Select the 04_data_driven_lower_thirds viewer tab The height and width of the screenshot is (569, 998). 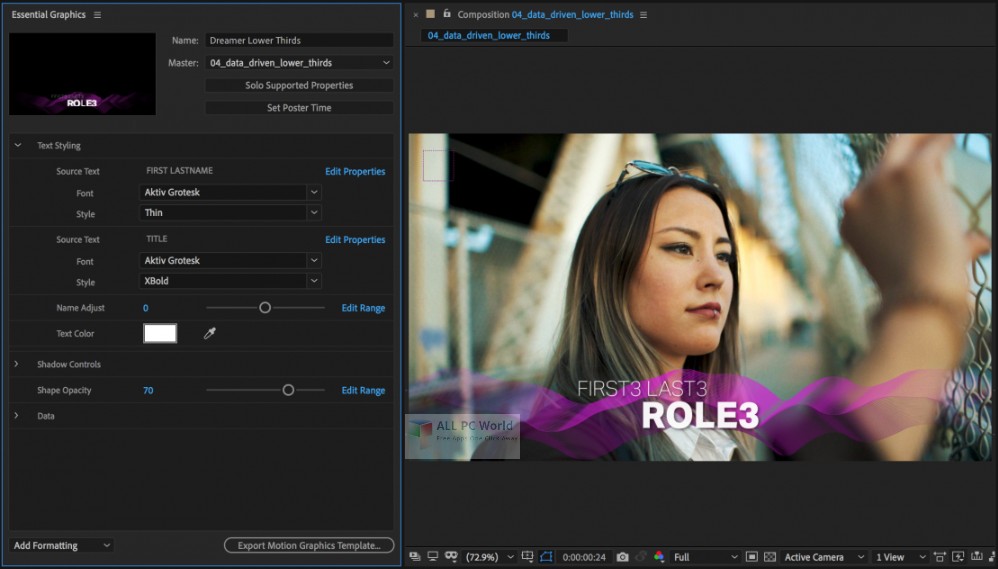[x=489, y=35]
